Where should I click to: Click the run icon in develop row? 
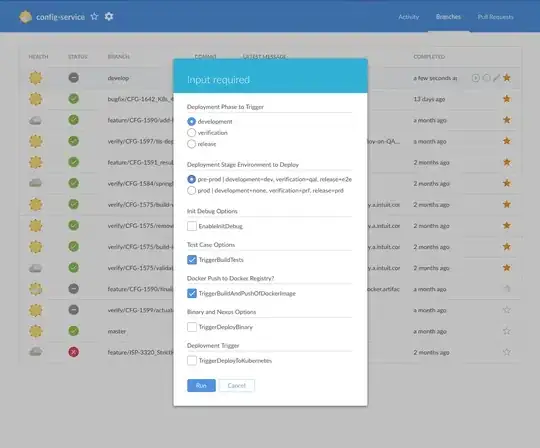[x=476, y=78]
